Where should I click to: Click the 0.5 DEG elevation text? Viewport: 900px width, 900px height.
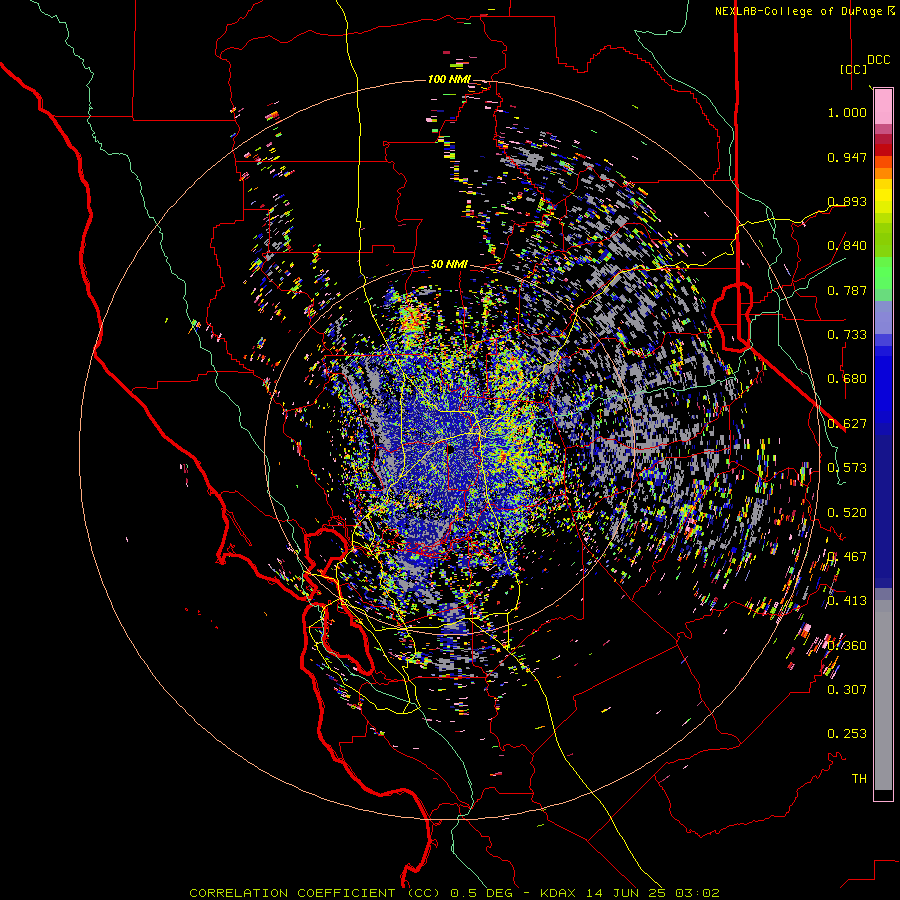tap(482, 893)
